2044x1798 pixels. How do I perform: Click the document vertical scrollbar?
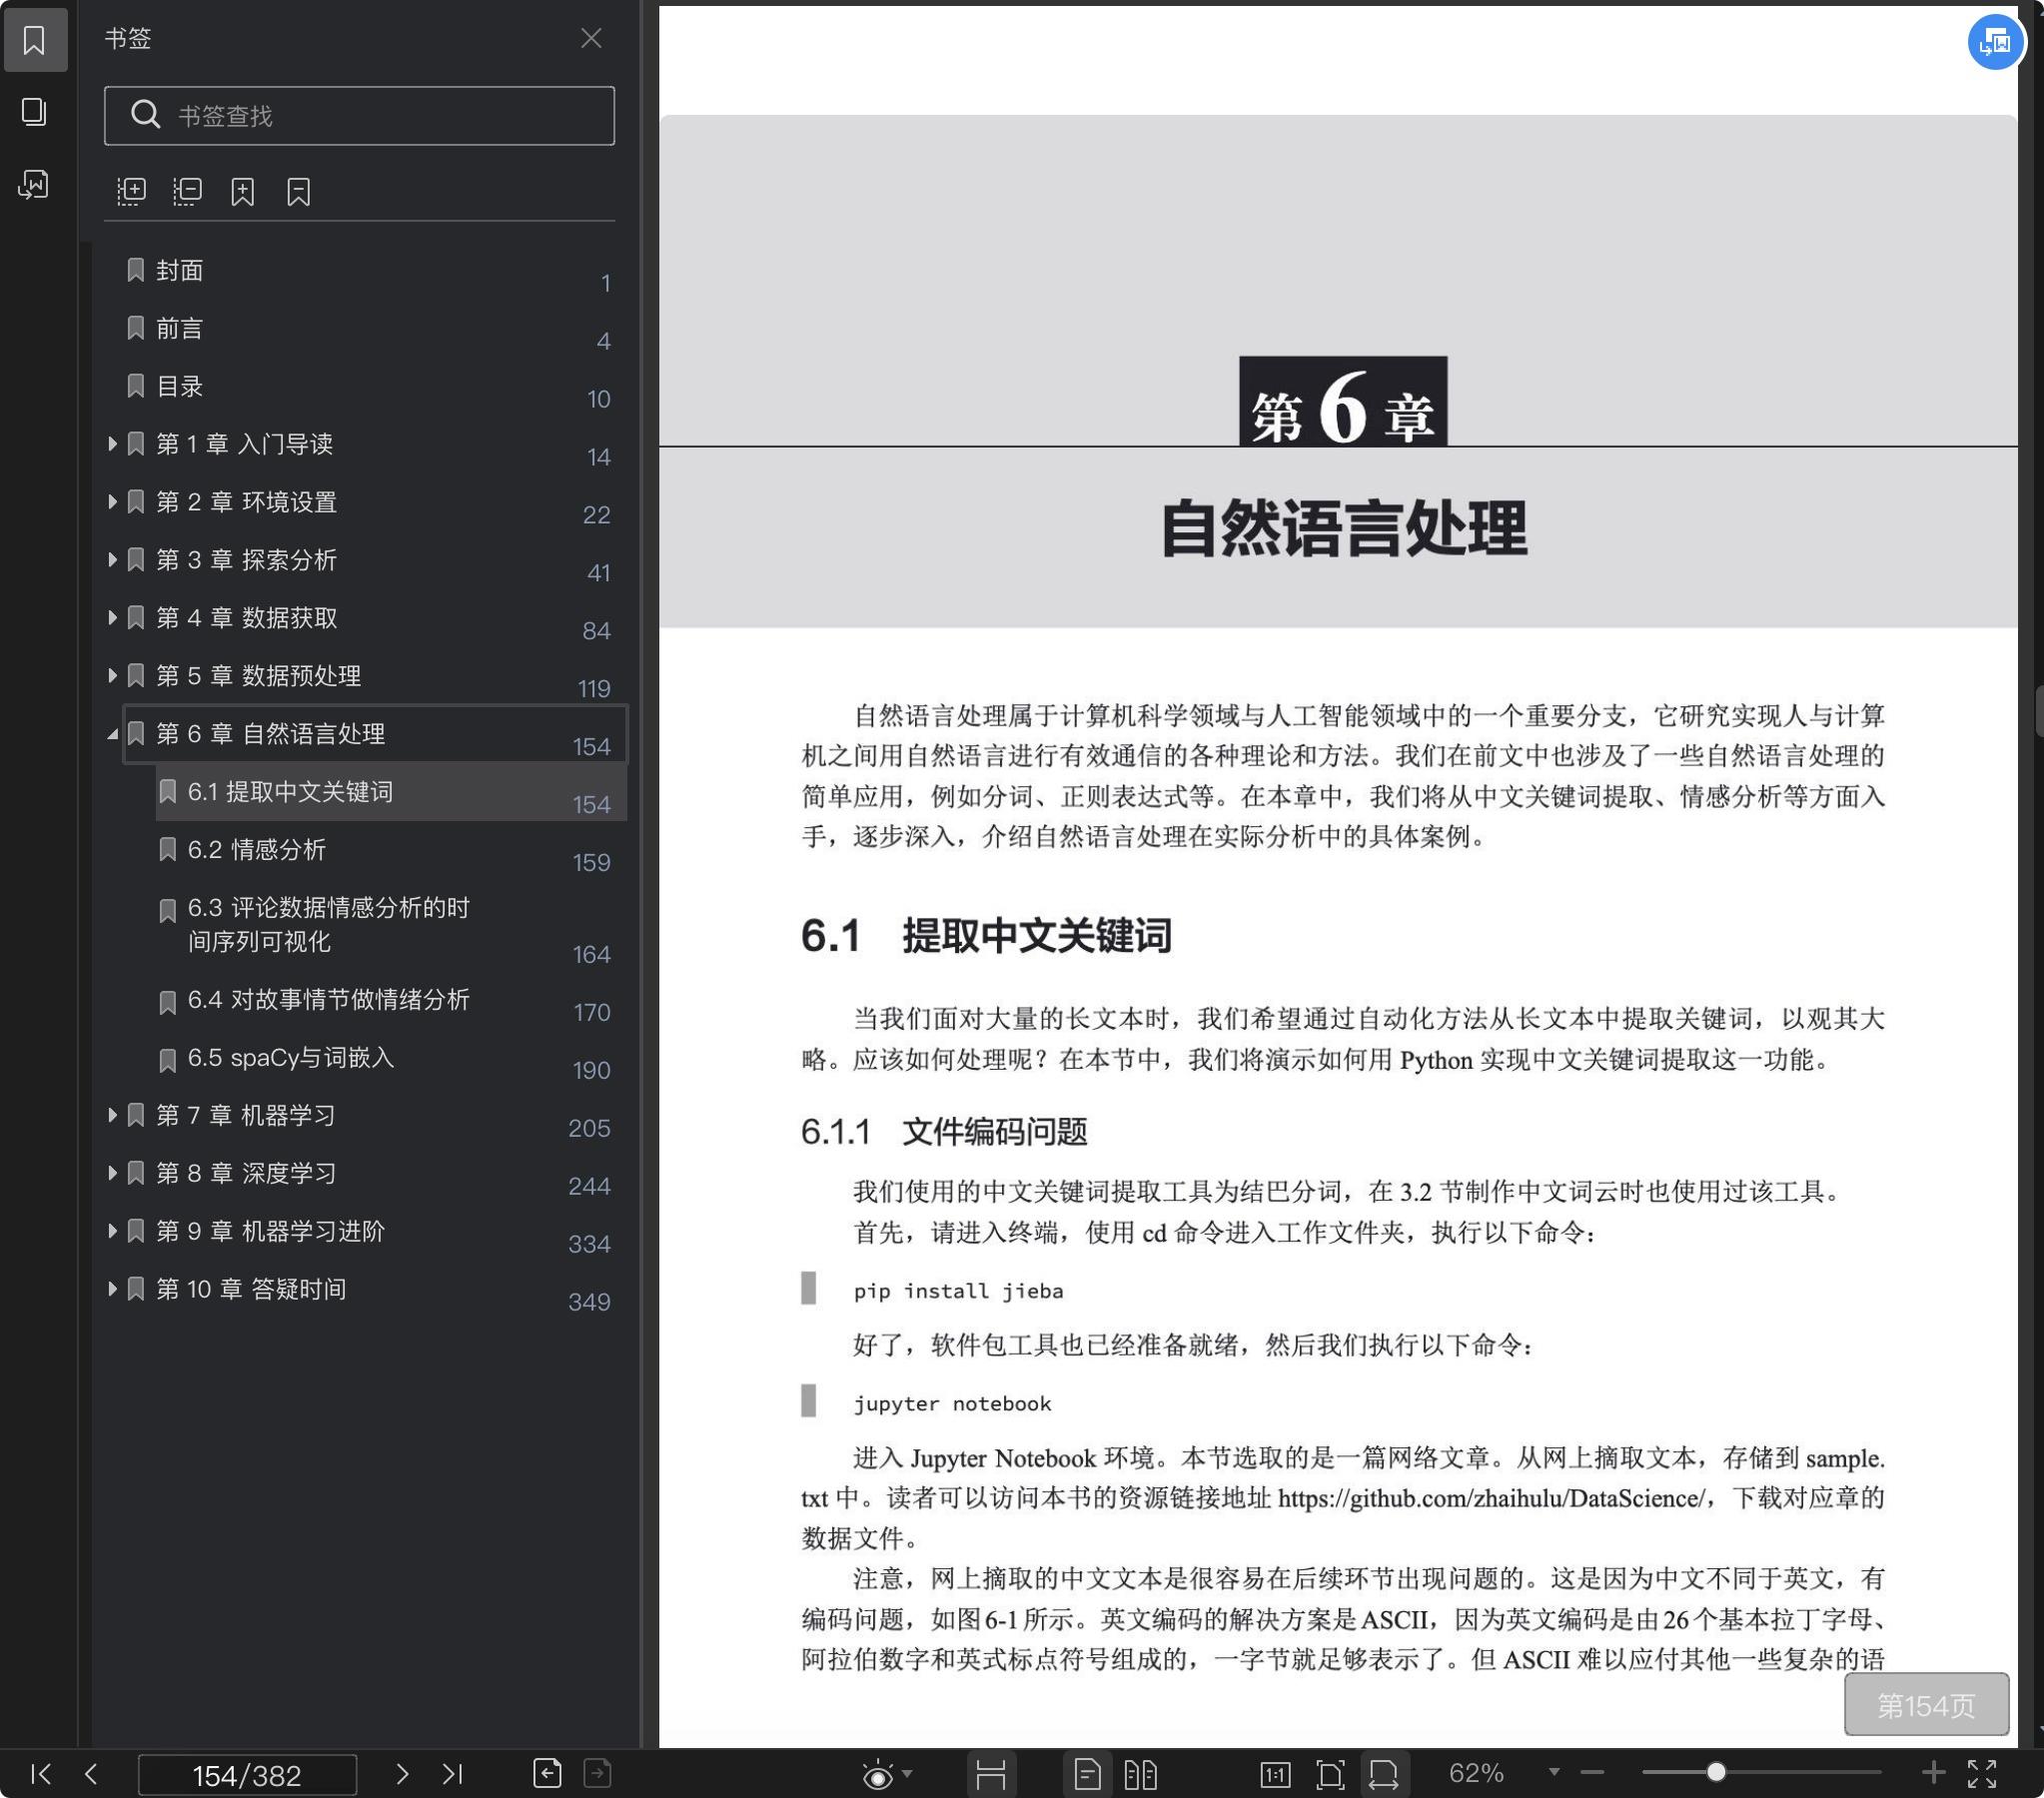click(x=2038, y=710)
